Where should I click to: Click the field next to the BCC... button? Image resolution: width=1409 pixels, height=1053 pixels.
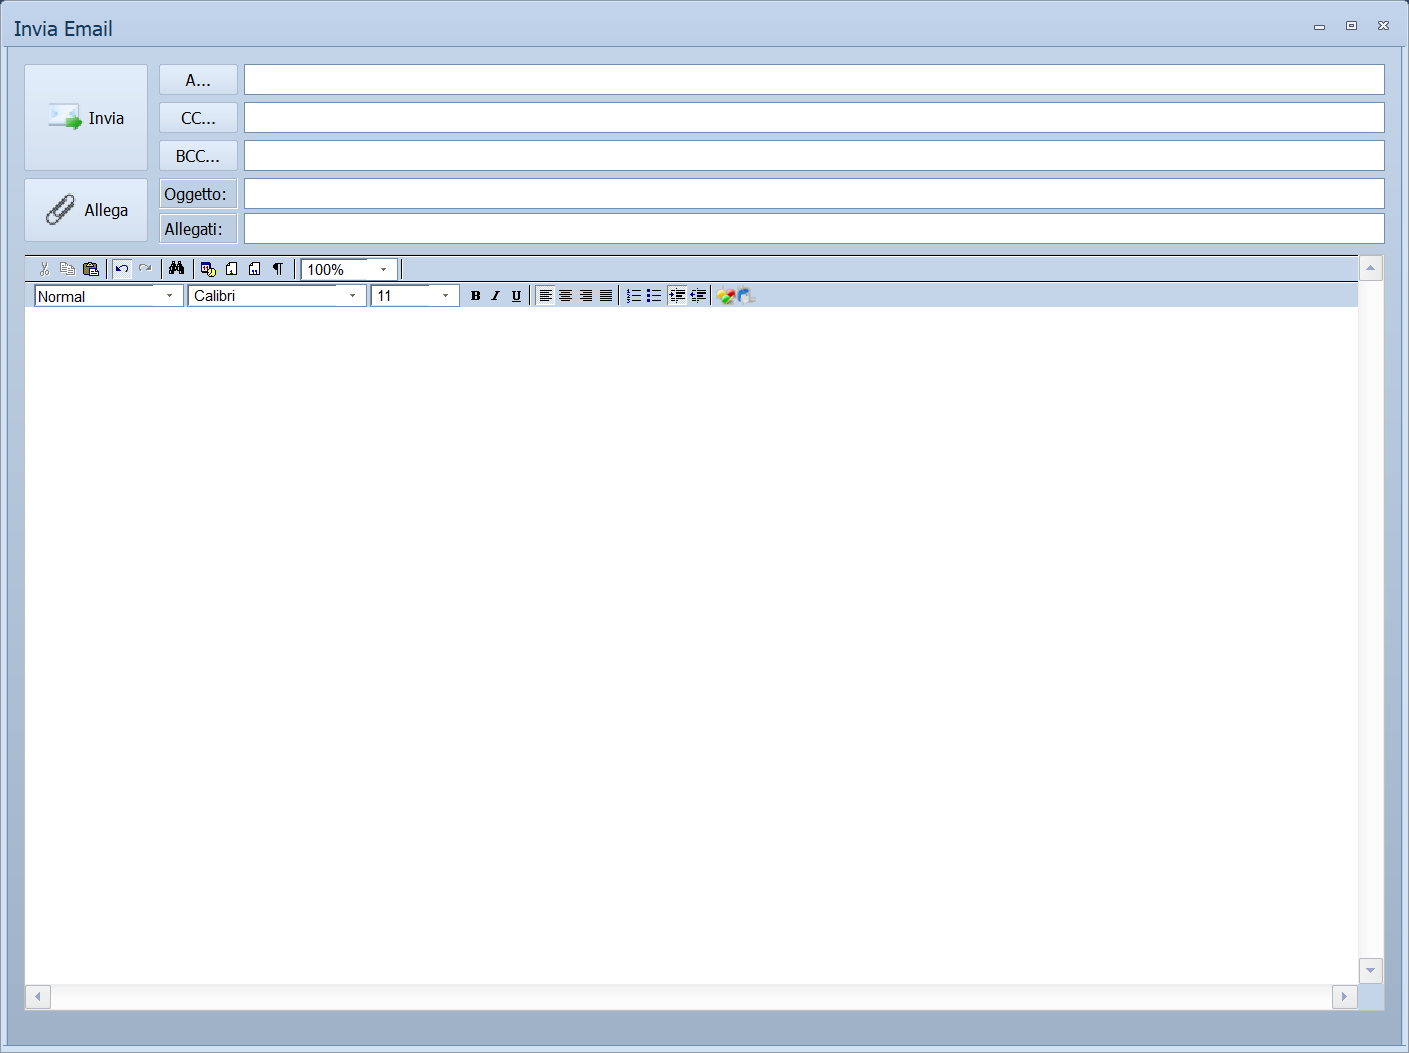(814, 156)
